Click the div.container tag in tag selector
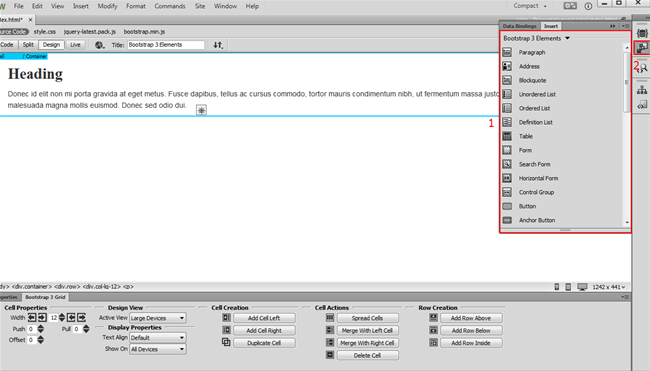The width and height of the screenshot is (650, 371). pyautogui.click(x=32, y=286)
